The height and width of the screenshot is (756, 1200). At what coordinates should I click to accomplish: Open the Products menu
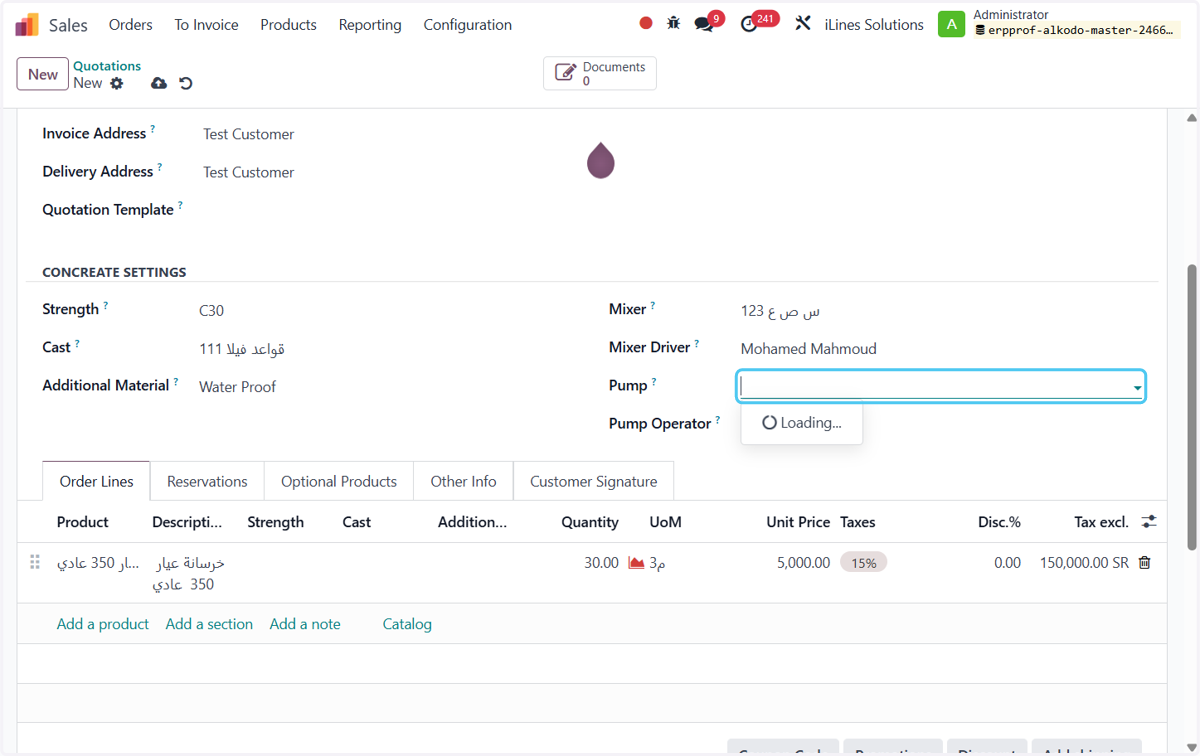(288, 24)
